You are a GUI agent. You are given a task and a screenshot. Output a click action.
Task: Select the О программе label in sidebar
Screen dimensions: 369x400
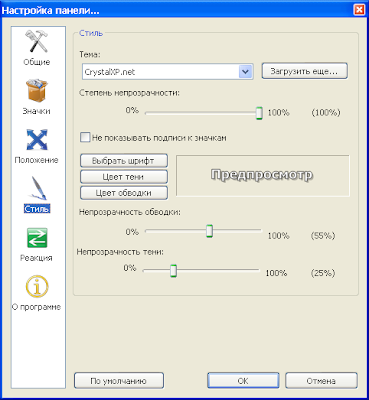pyautogui.click(x=37, y=307)
